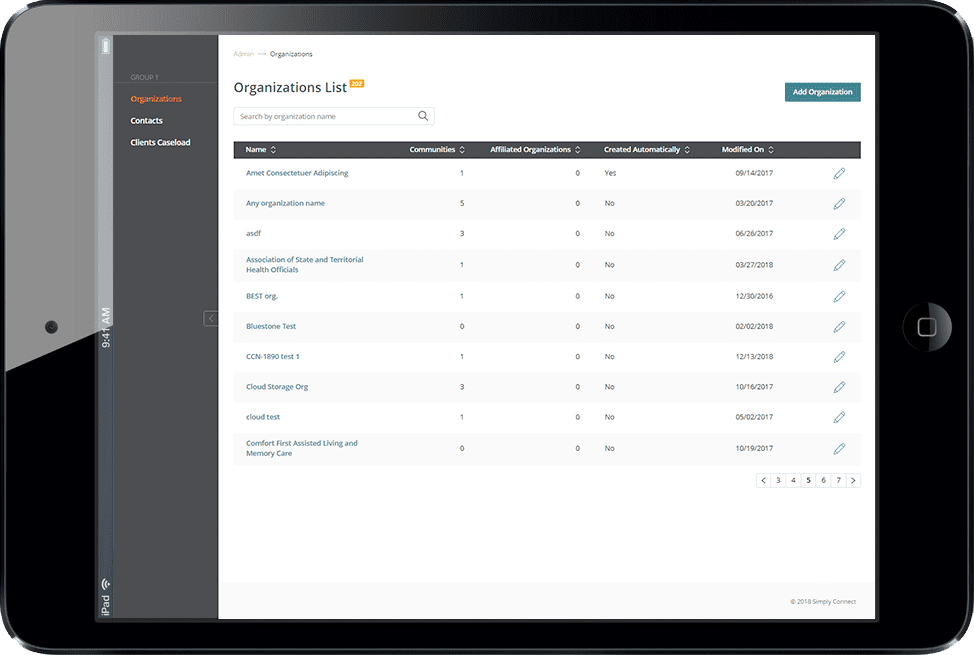The width and height of the screenshot is (974, 655).
Task: Edit CCN-1890 test 1 via pencil icon
Action: [x=839, y=357]
